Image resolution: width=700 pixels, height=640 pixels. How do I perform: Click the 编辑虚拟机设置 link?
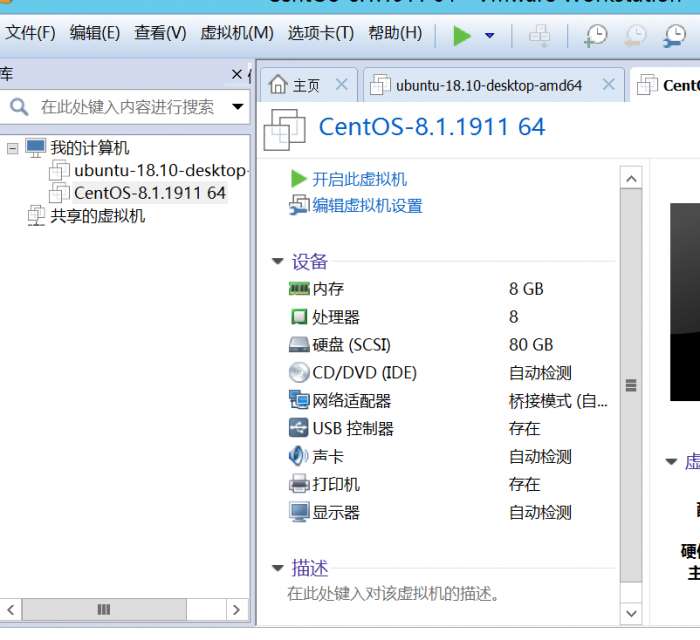click(367, 206)
